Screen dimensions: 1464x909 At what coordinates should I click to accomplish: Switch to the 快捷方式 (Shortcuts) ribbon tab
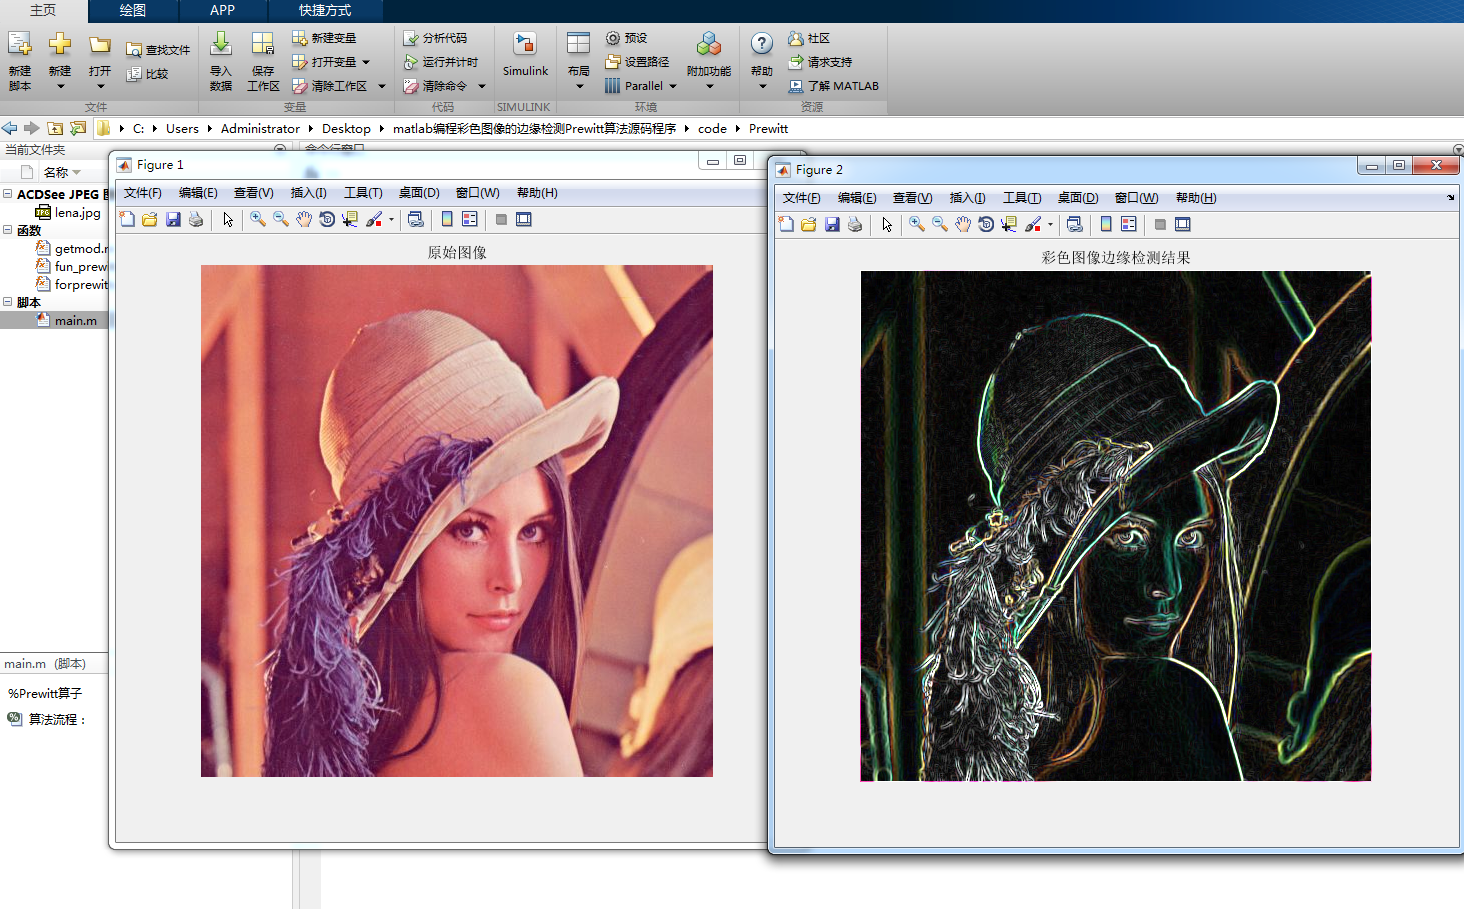click(325, 10)
